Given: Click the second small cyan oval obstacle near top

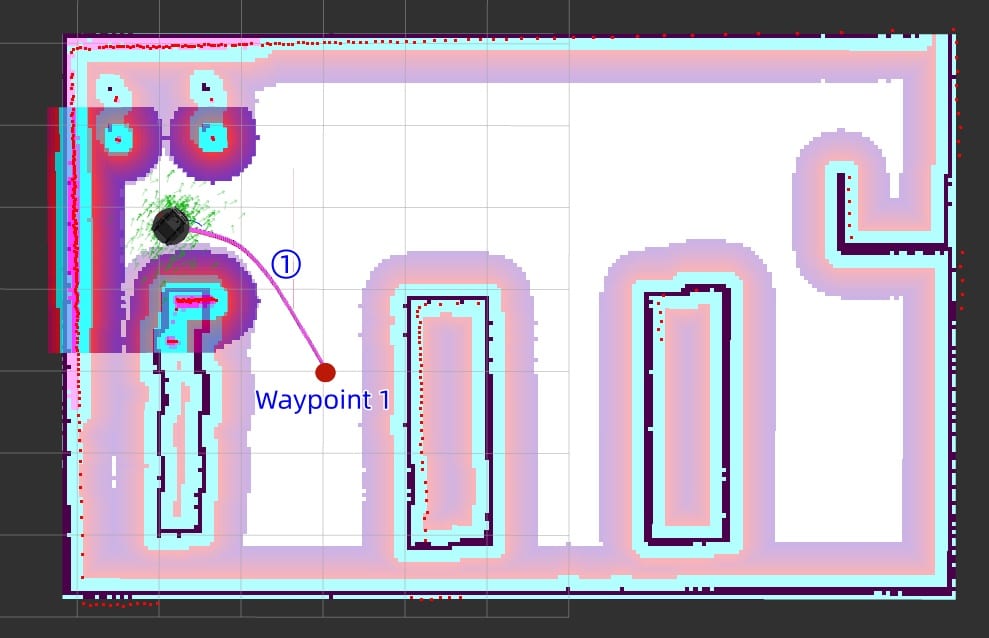Looking at the screenshot, I should click(207, 88).
